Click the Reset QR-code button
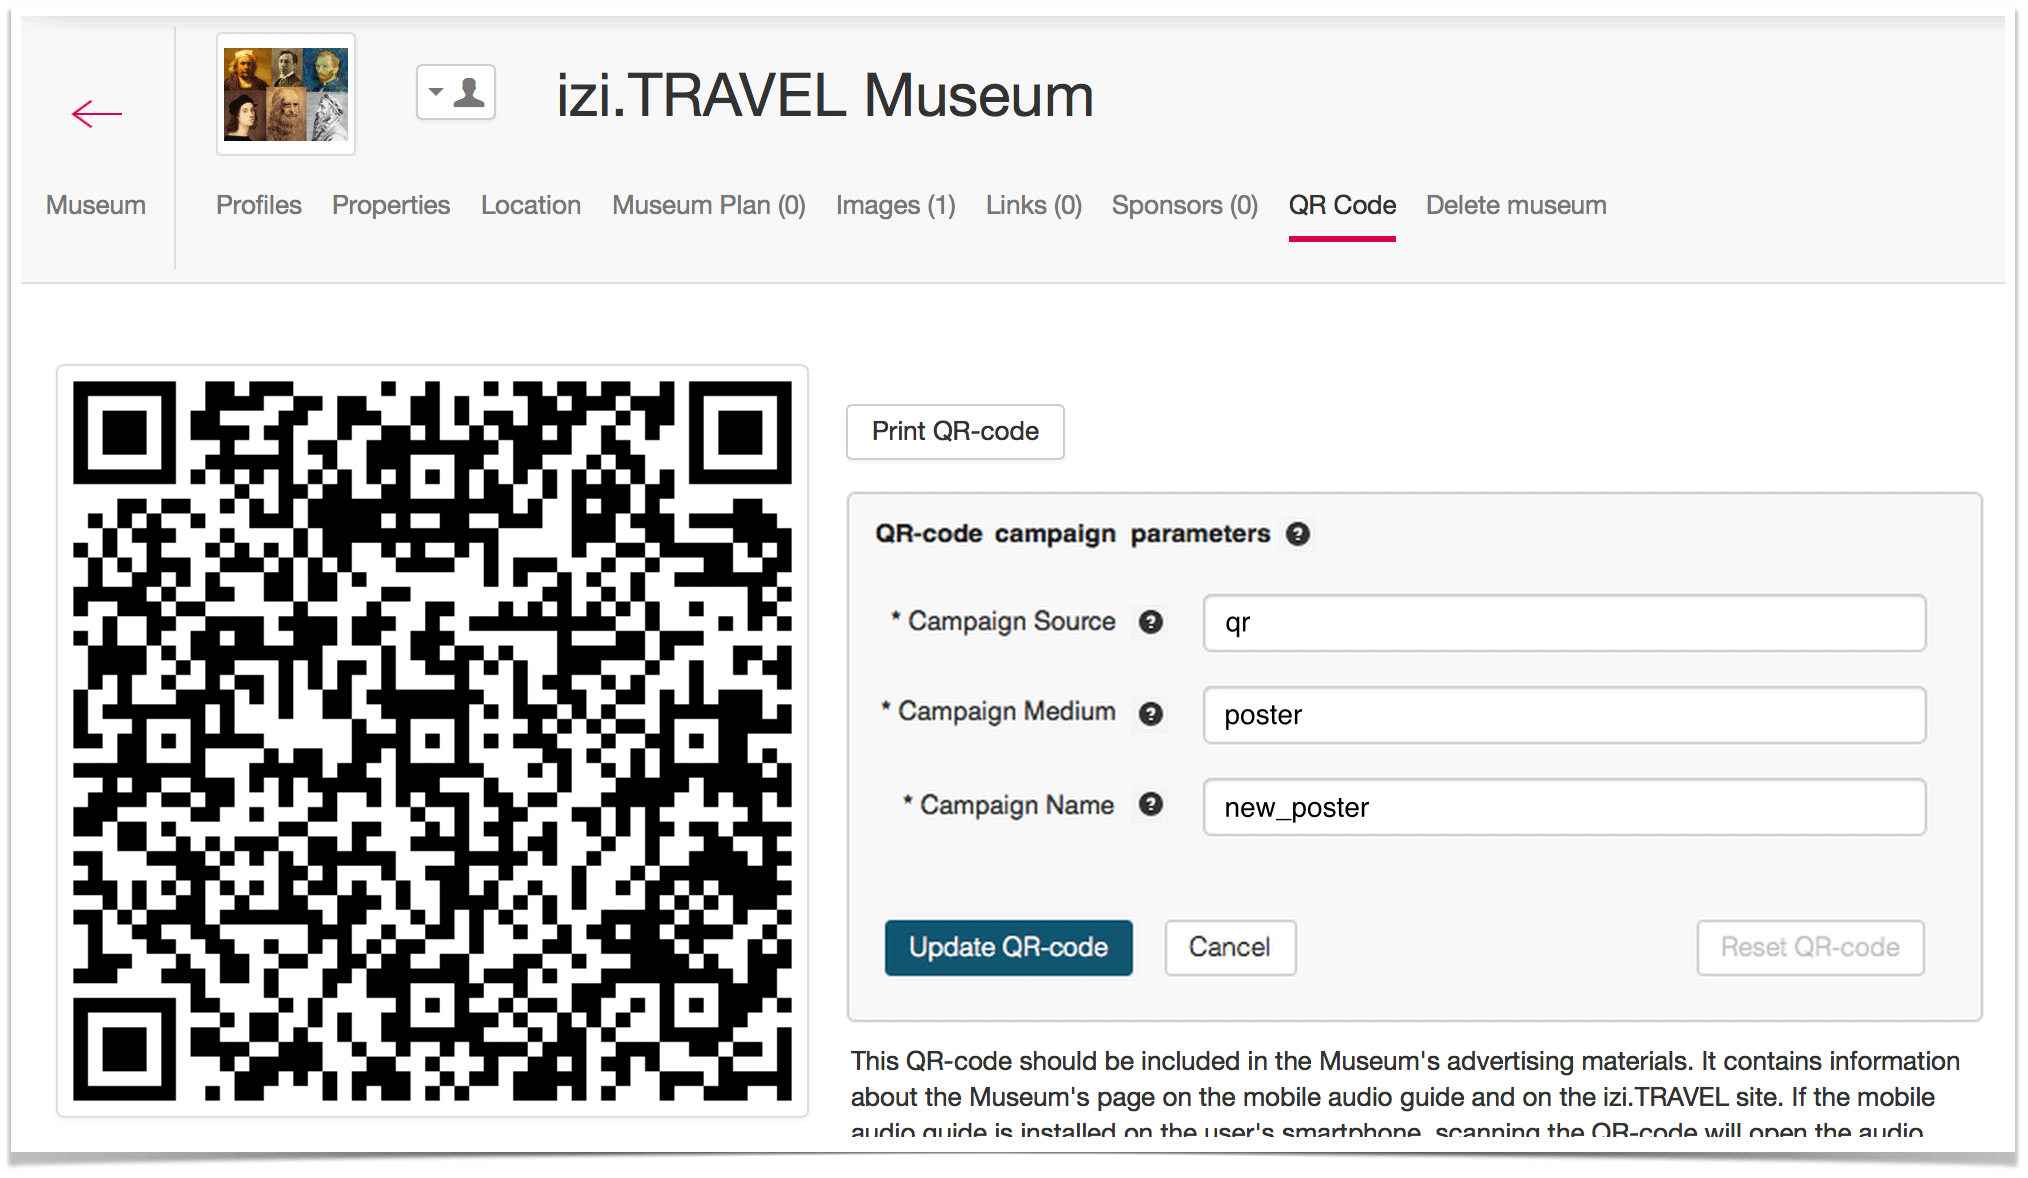 [1810, 948]
